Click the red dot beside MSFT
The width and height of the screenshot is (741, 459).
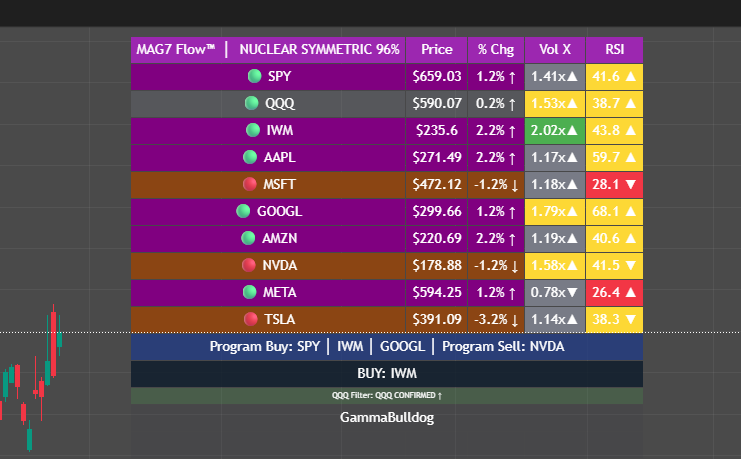pos(250,184)
